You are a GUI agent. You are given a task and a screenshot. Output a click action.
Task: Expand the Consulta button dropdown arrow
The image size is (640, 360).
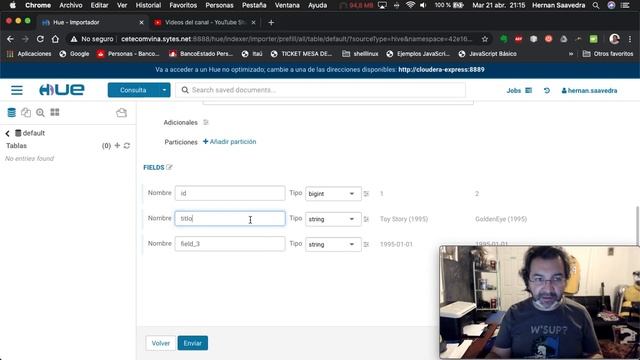click(x=164, y=90)
